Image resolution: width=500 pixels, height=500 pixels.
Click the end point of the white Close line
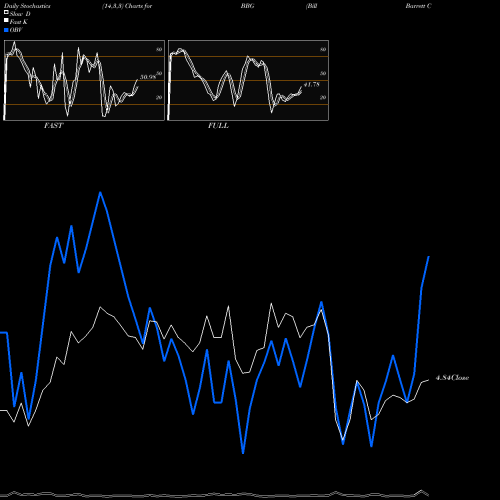429,380
